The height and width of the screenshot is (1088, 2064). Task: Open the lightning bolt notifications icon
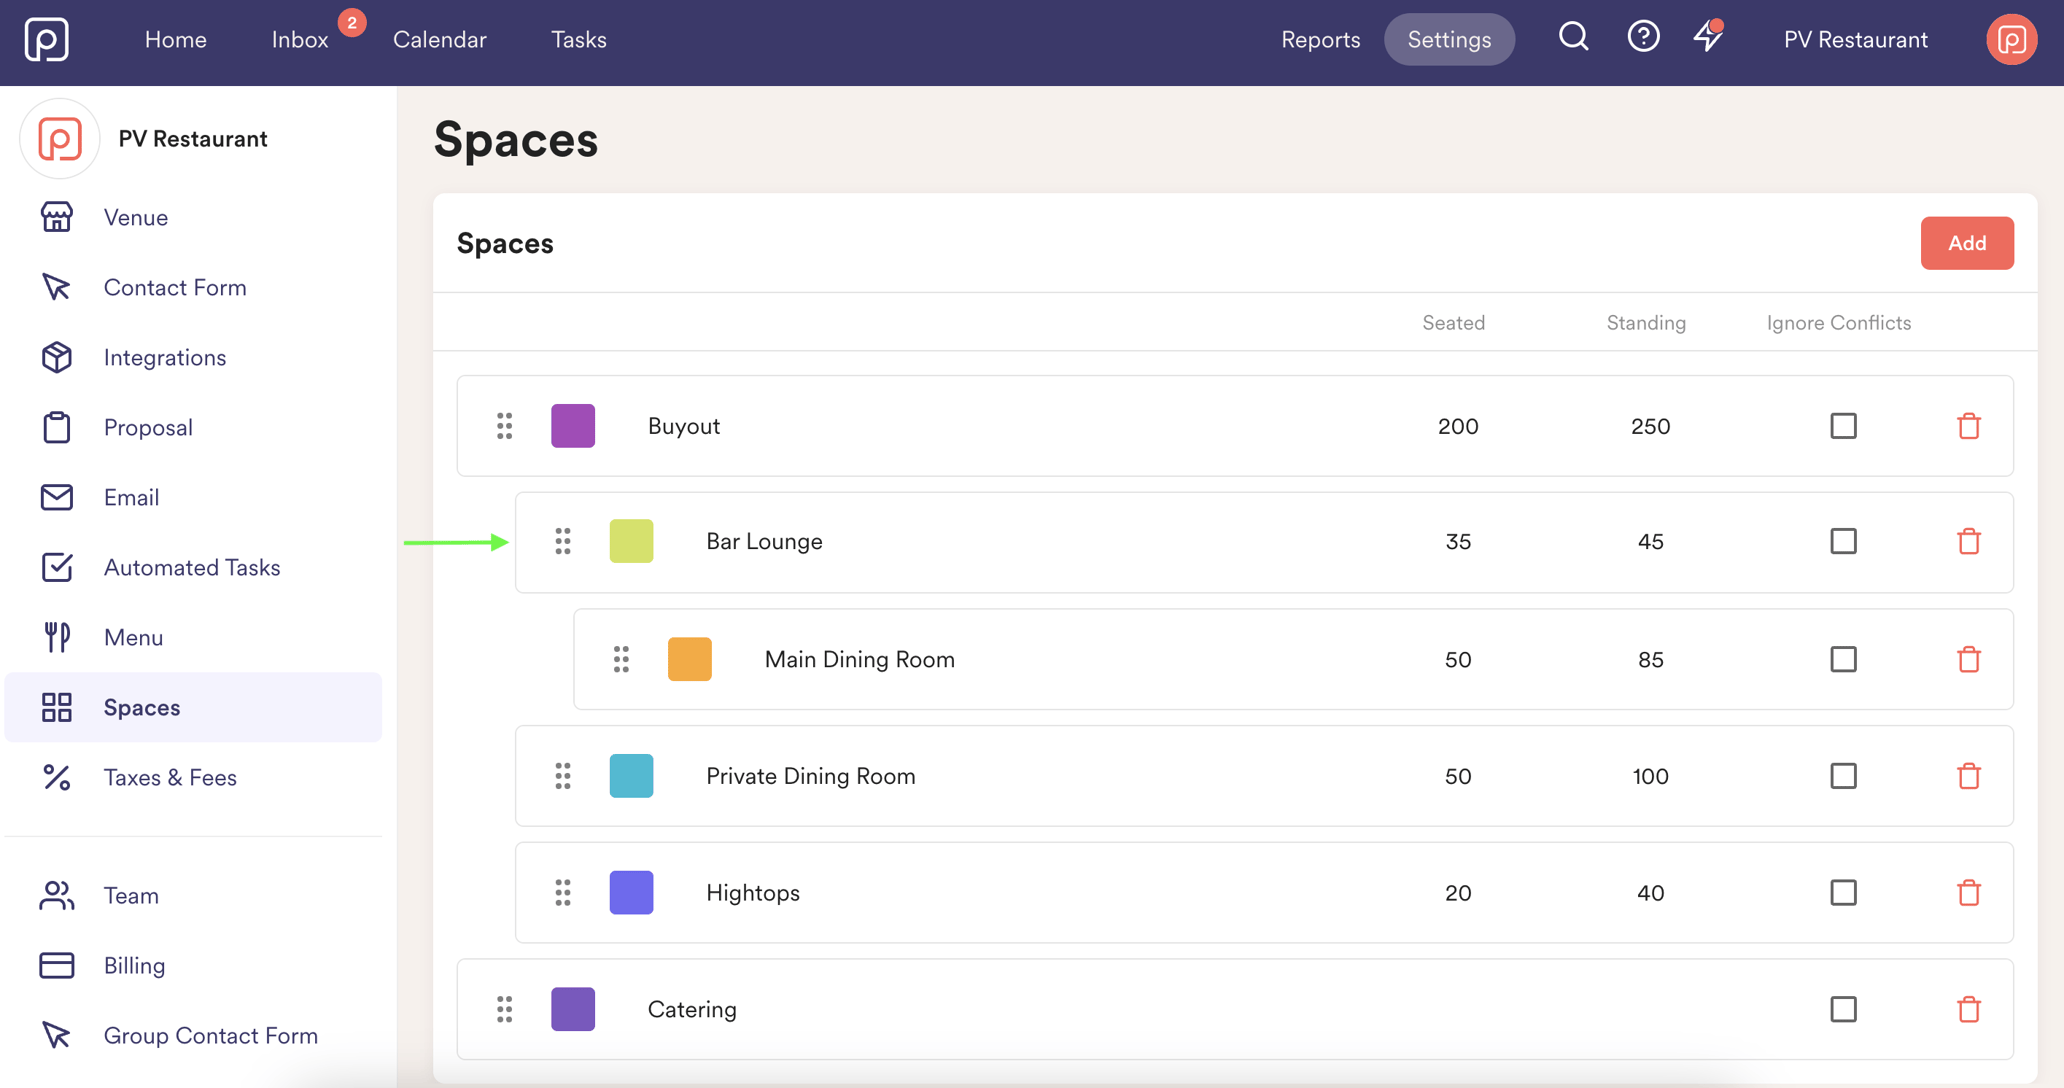click(1708, 38)
